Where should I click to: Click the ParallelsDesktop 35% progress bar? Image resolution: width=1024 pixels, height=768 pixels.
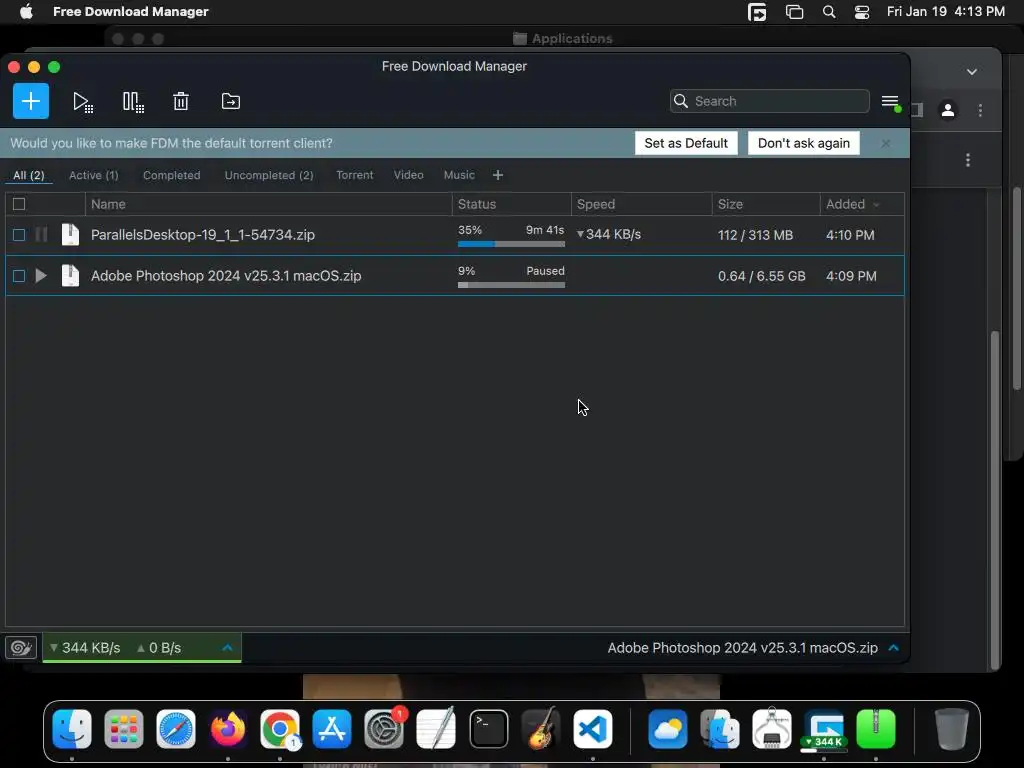tap(511, 244)
